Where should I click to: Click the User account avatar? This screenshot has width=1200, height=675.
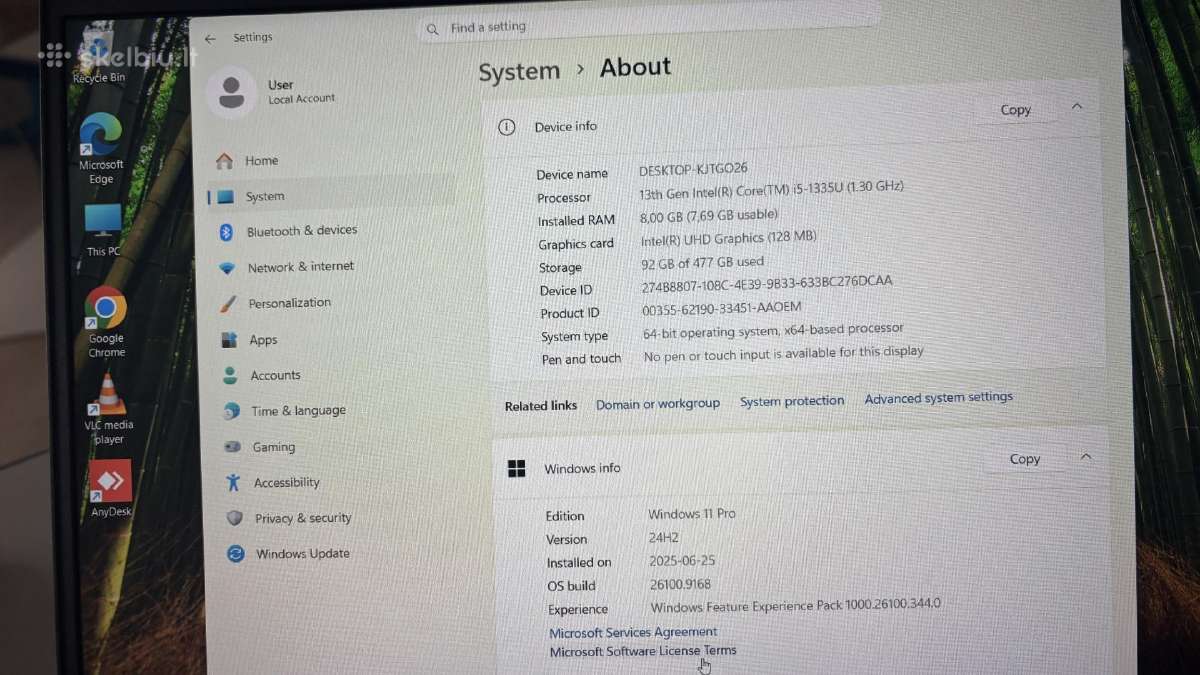(x=231, y=92)
